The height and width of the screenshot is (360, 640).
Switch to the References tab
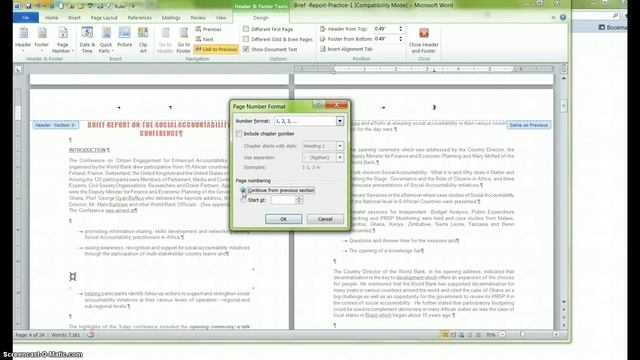(x=140, y=18)
